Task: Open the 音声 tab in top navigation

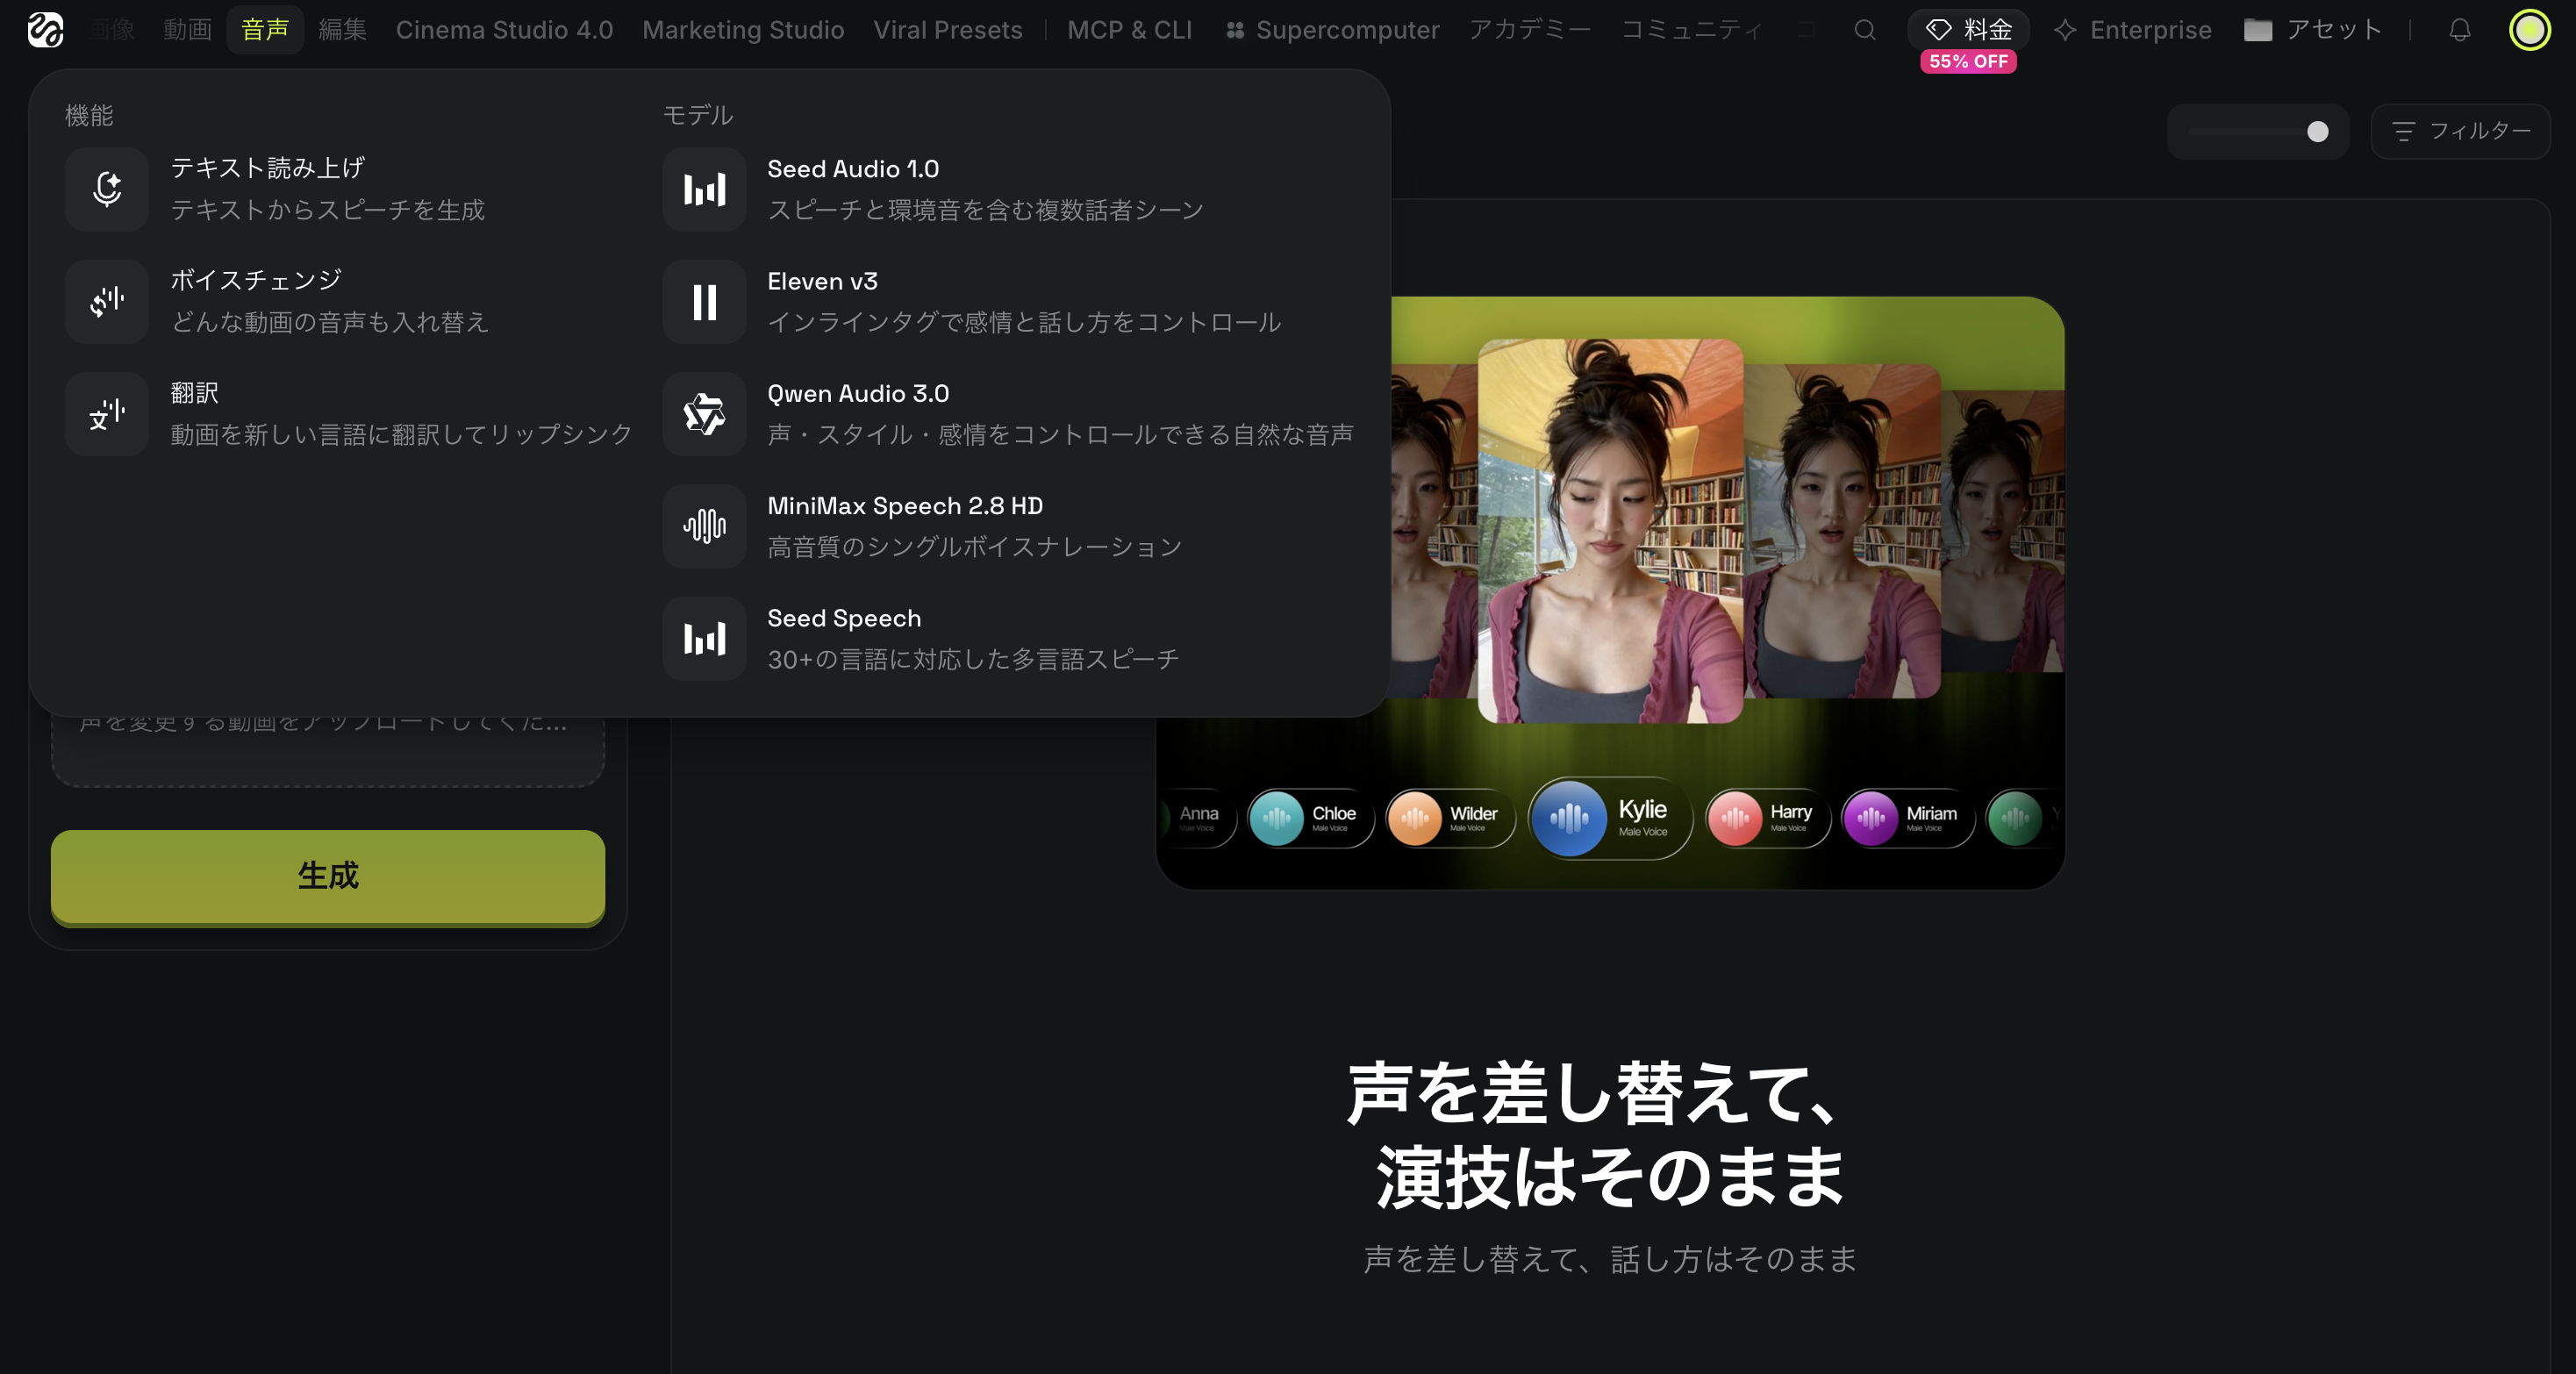Action: coord(265,30)
